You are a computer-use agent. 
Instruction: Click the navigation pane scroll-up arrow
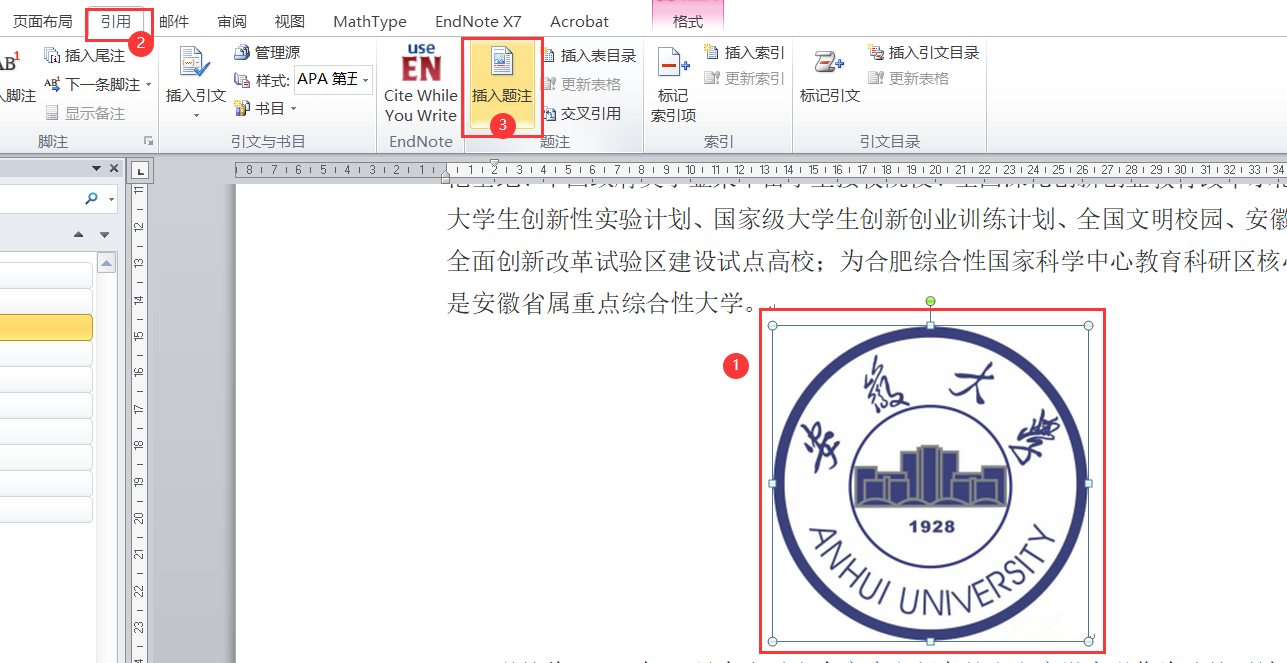click(104, 264)
